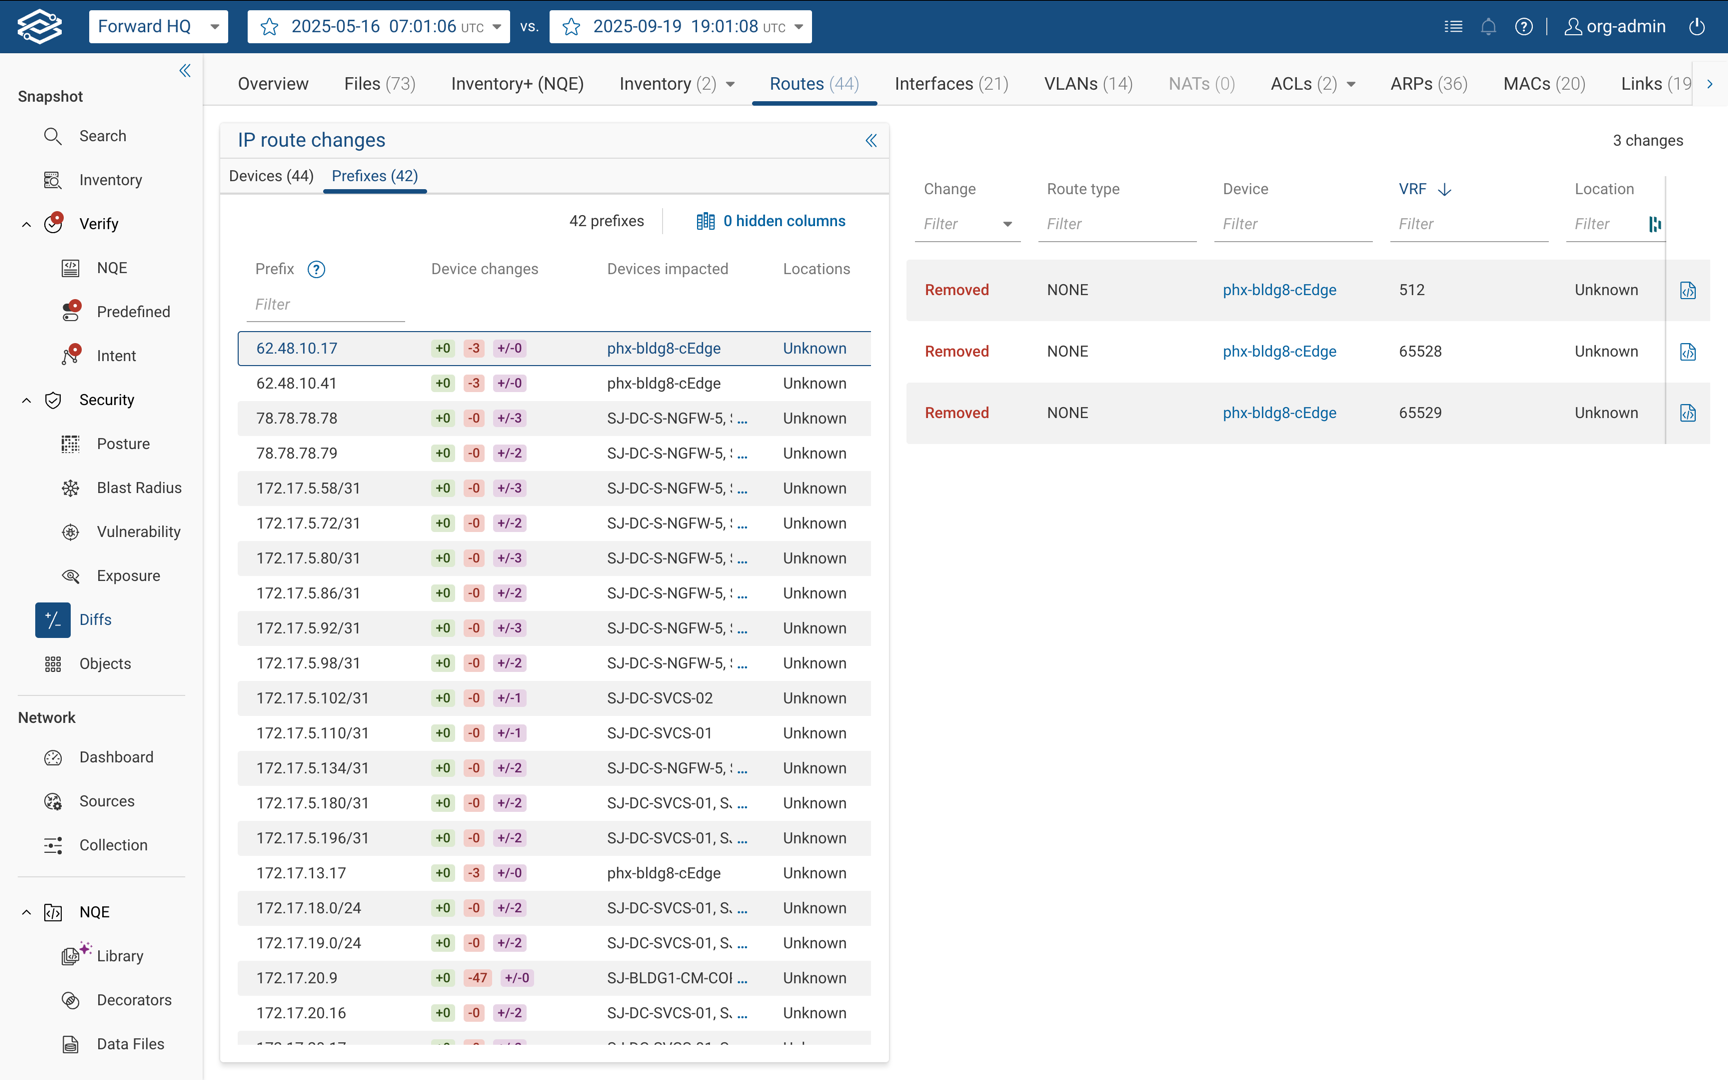
Task: Switch to the Interfaces tab
Action: pyautogui.click(x=951, y=84)
